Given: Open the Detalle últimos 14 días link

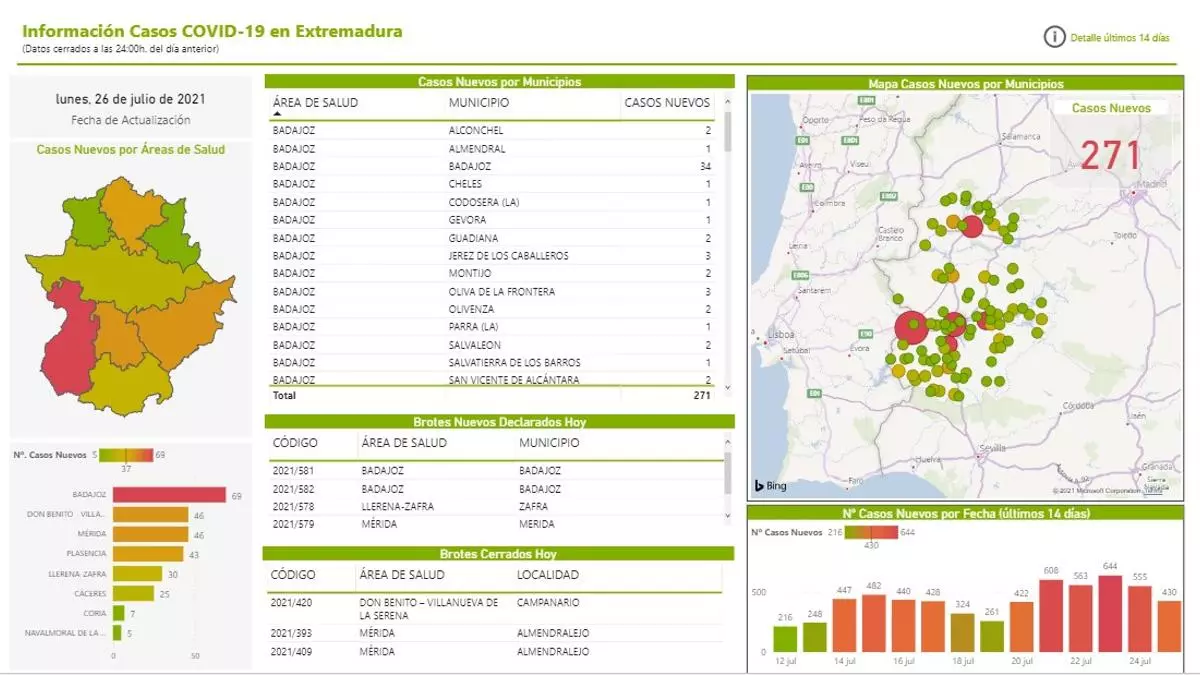Looking at the screenshot, I should (1119, 38).
